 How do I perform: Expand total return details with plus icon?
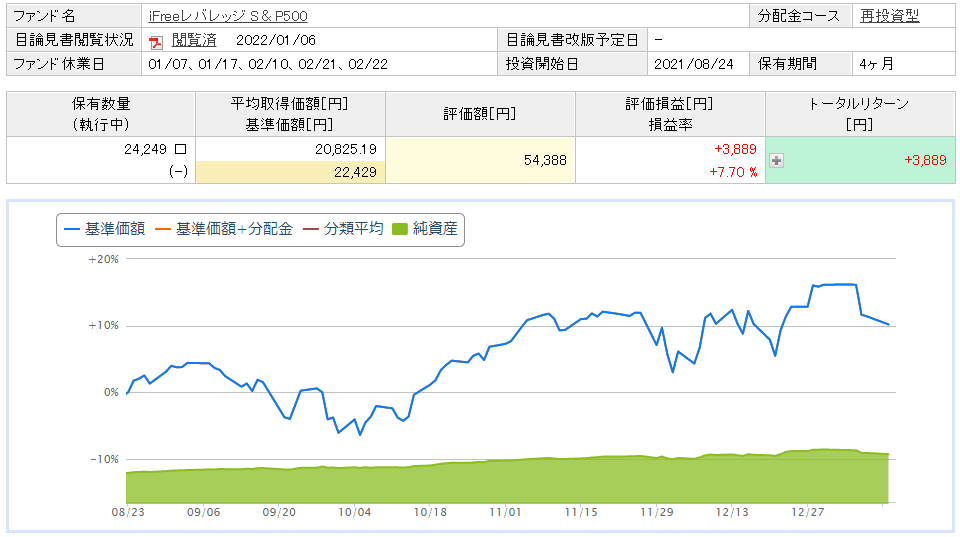coord(776,160)
